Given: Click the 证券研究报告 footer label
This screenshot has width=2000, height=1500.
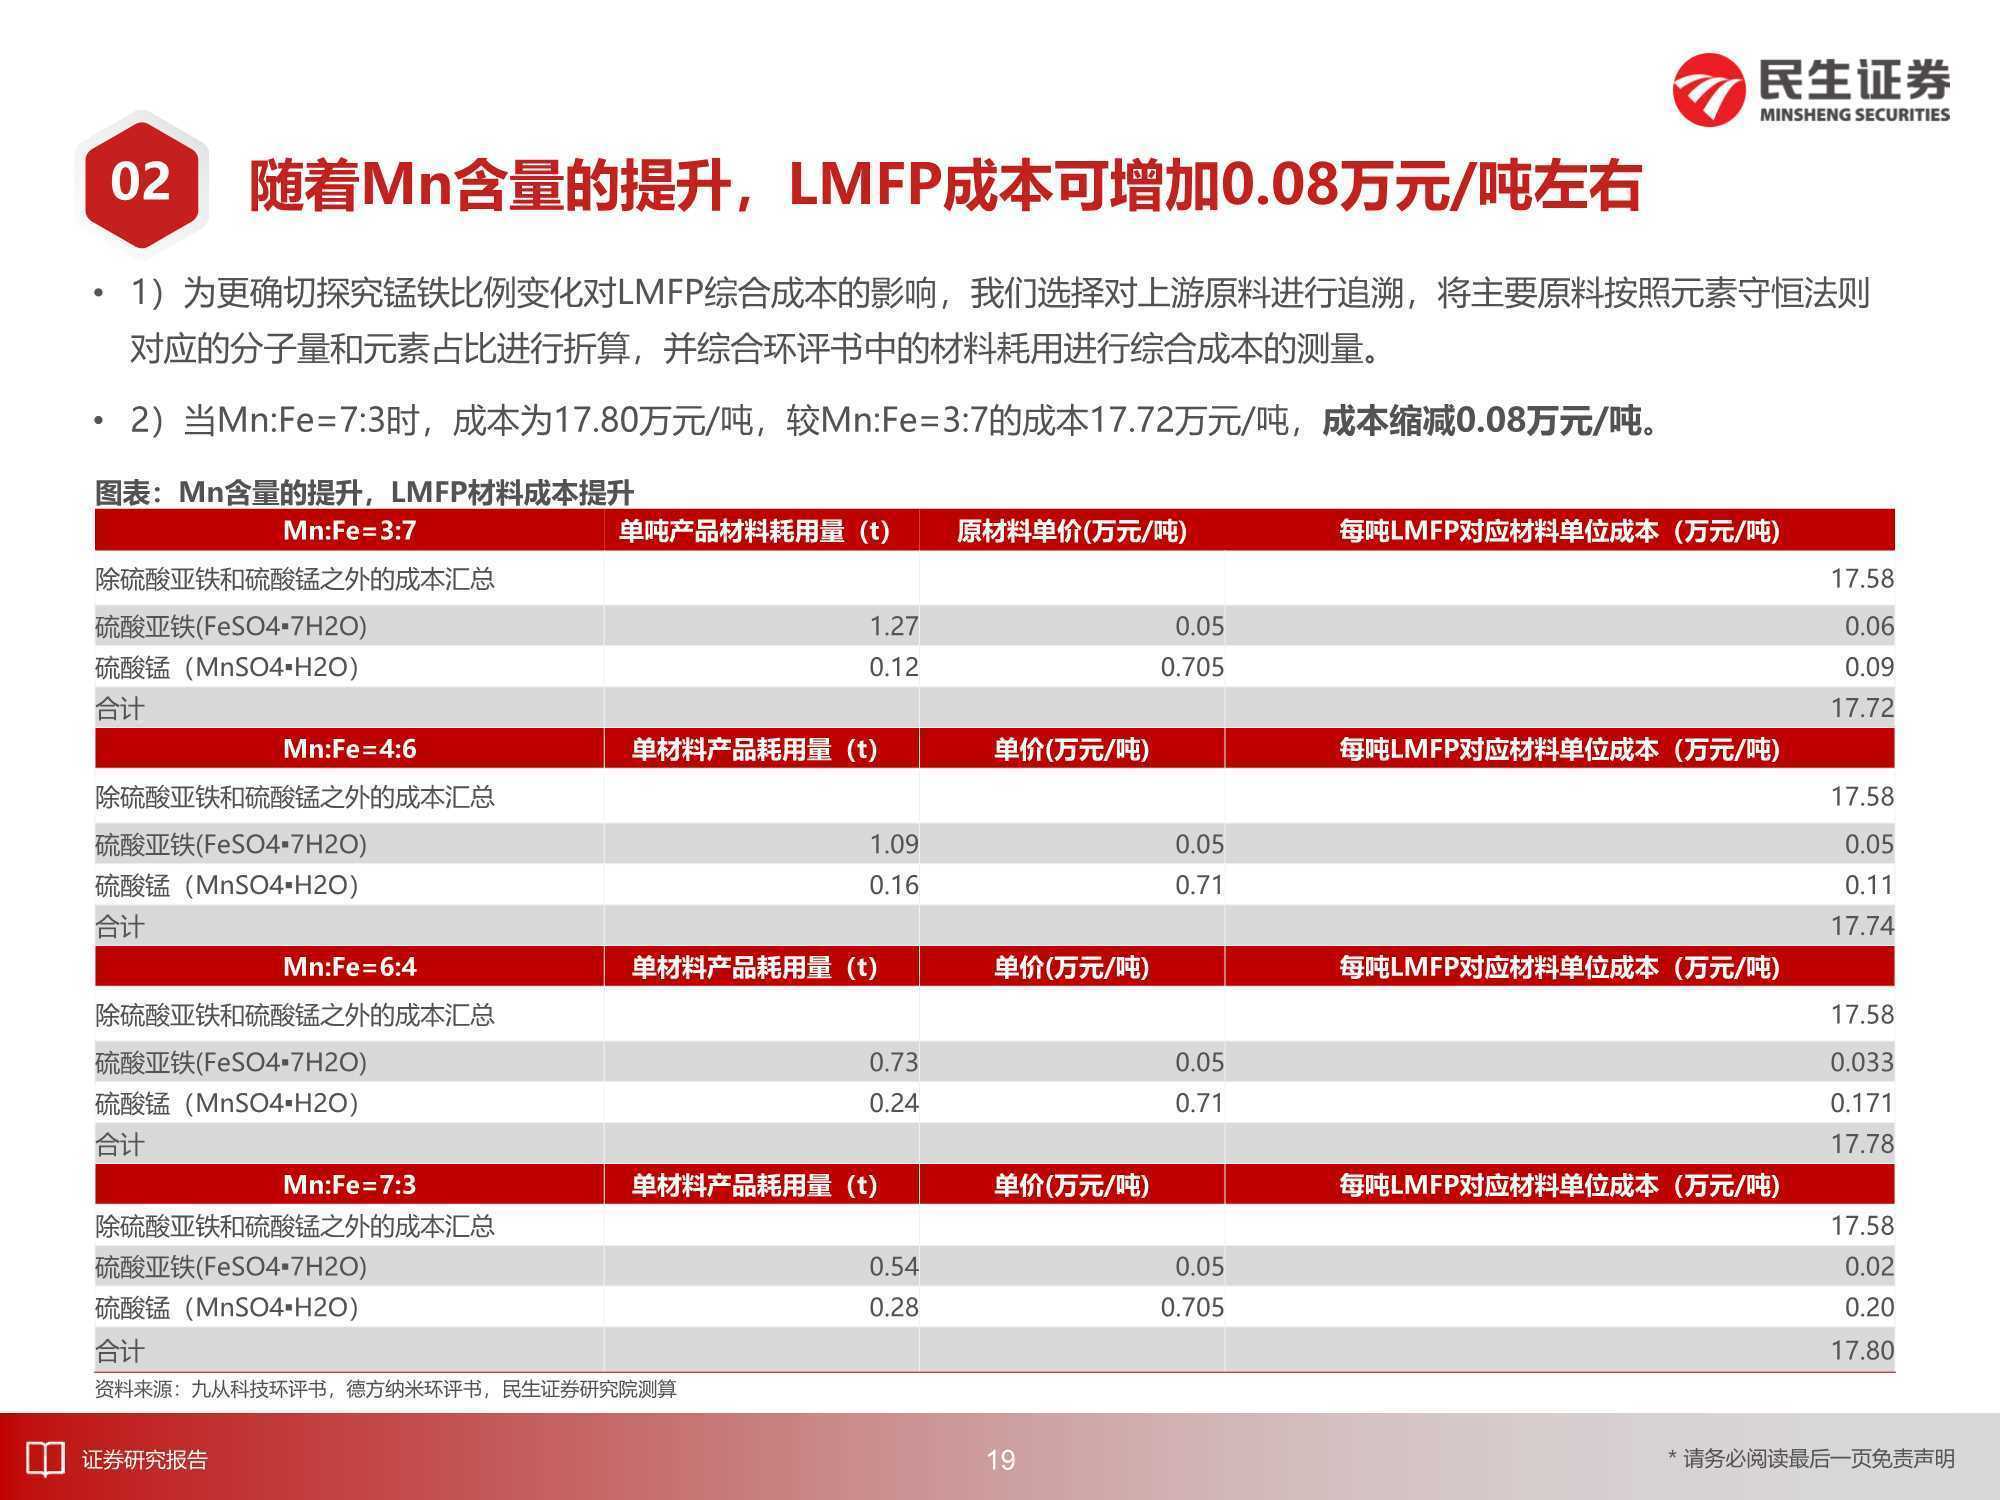Looking at the screenshot, I should pos(145,1460).
